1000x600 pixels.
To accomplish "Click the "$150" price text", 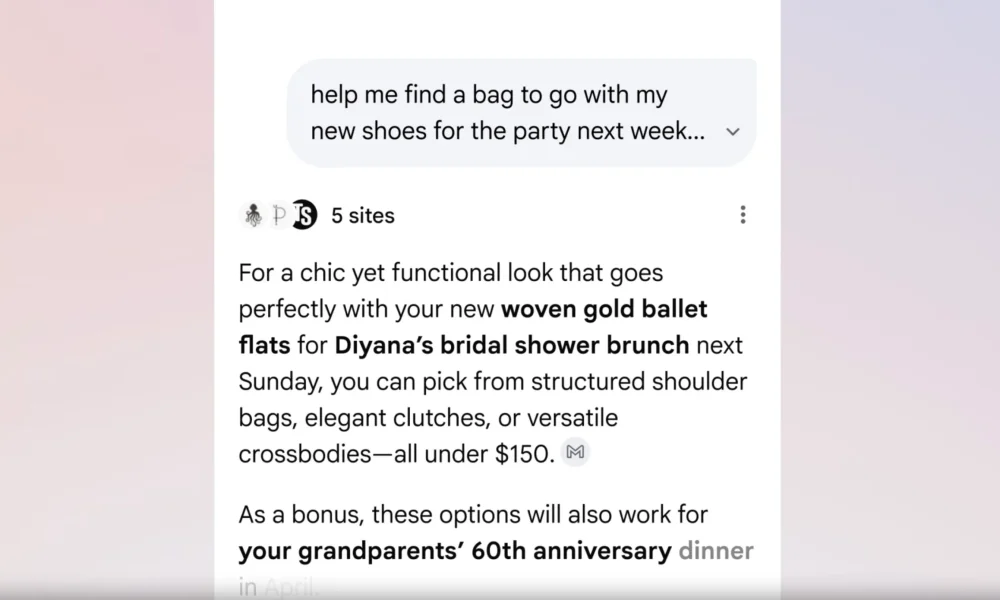I will [x=521, y=453].
